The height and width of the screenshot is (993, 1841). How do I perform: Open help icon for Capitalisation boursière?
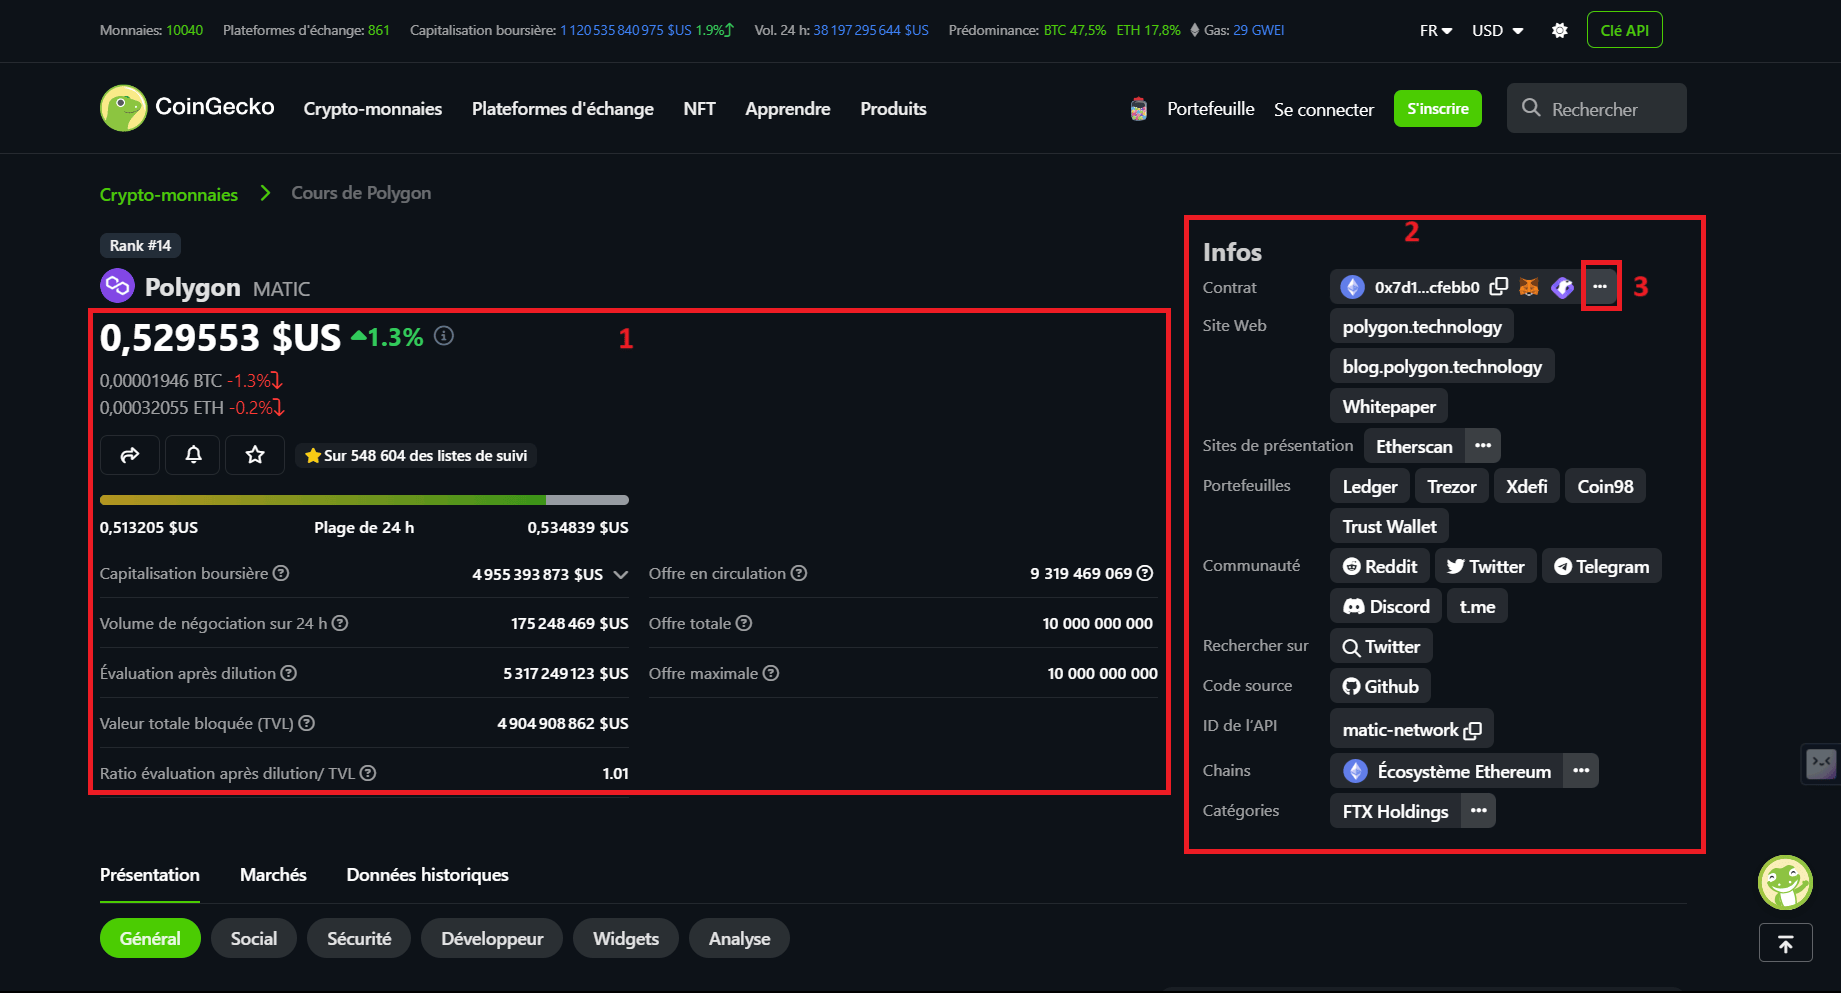[281, 573]
